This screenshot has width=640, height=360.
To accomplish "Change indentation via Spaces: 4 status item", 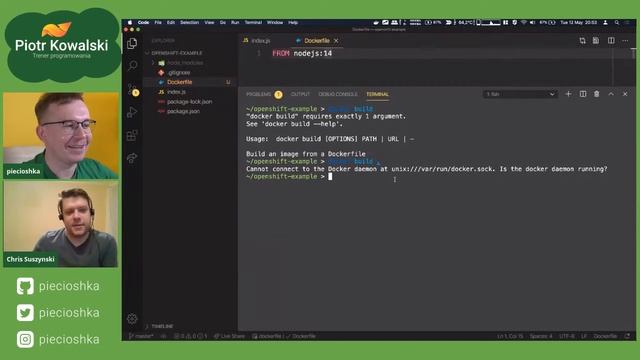I will point(541,336).
